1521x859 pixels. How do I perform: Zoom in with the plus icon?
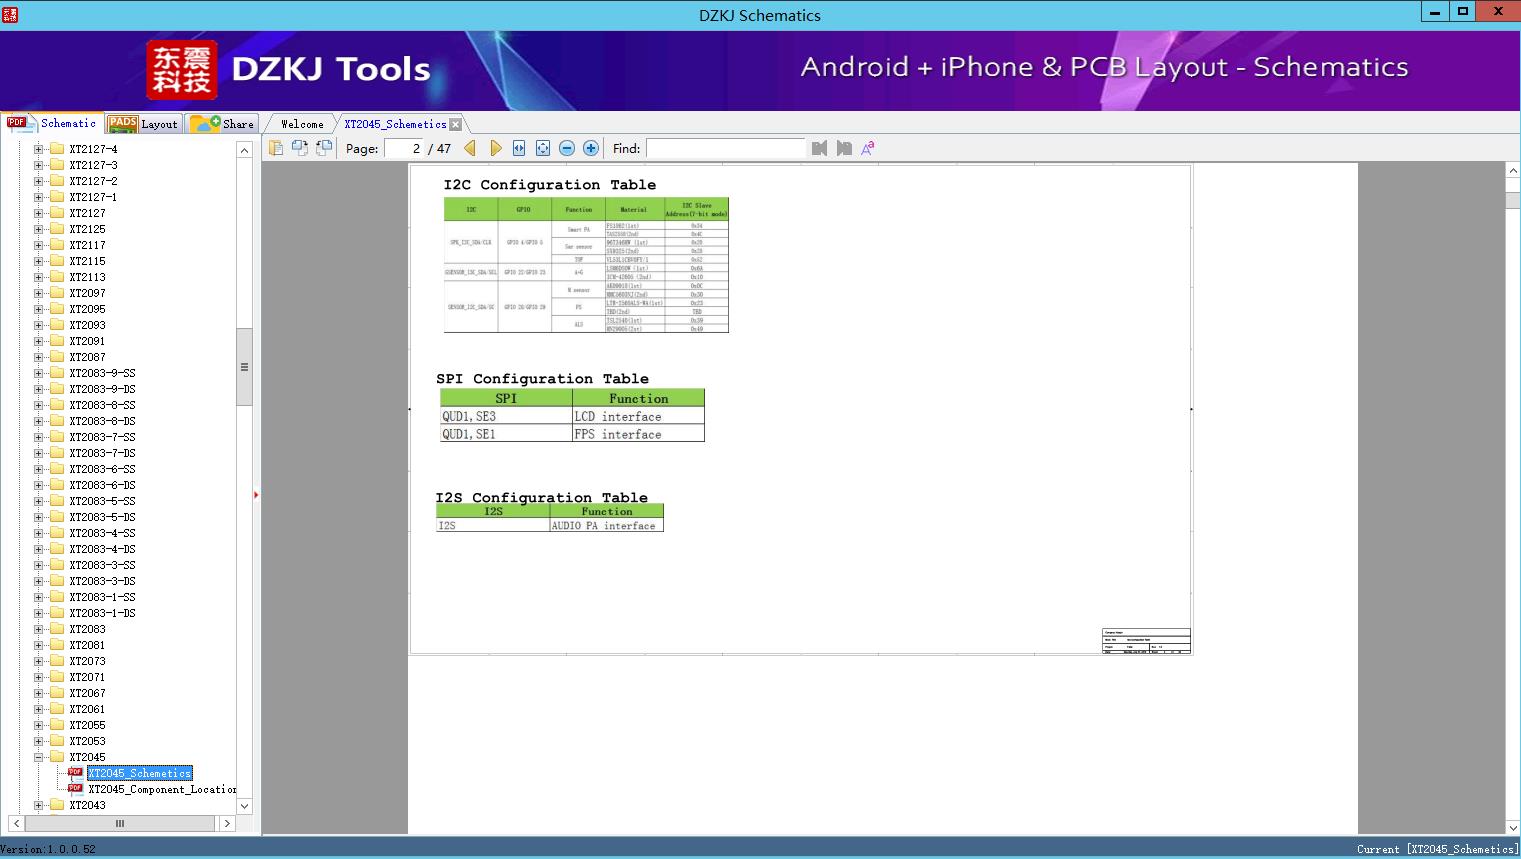coord(591,148)
